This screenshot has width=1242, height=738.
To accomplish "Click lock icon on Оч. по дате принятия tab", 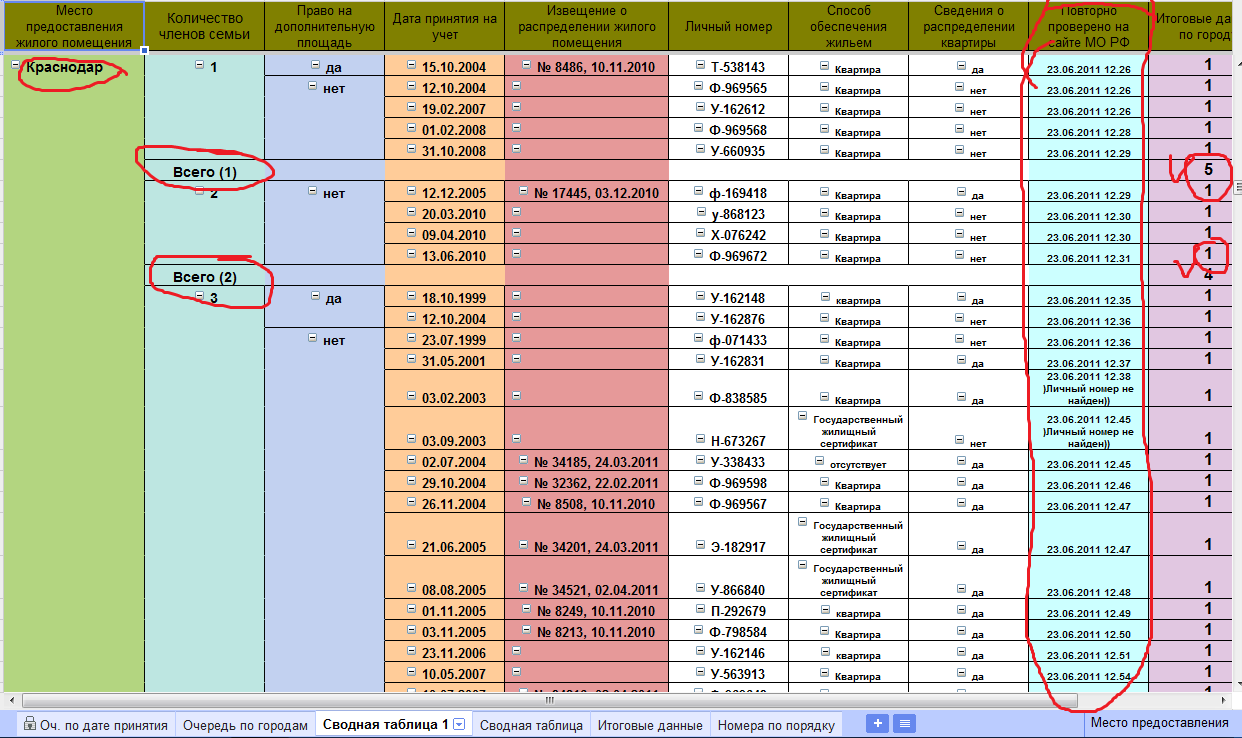I will (x=29, y=724).
